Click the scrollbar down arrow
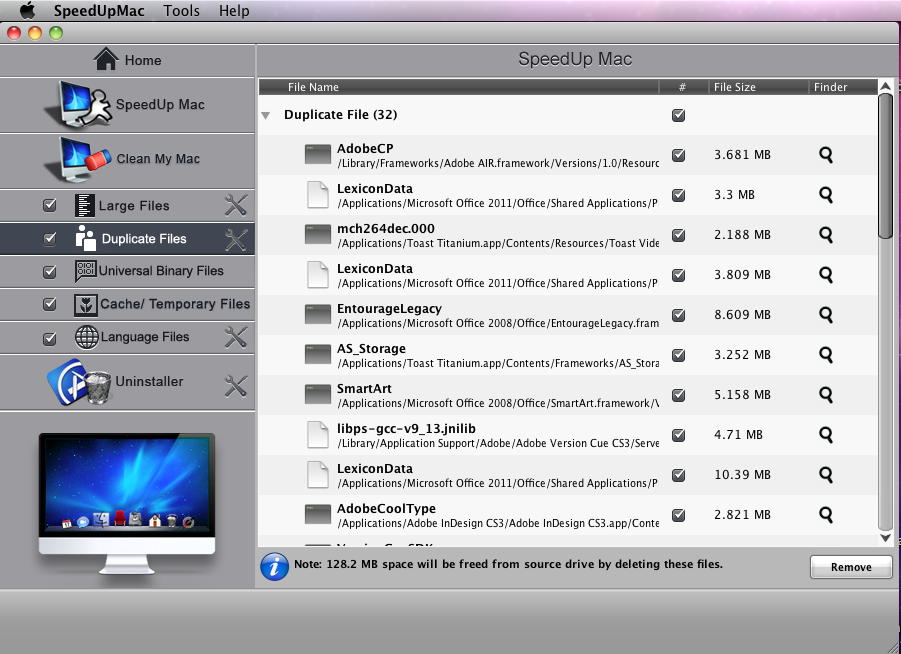Viewport: 901px width, 654px height. click(x=885, y=538)
